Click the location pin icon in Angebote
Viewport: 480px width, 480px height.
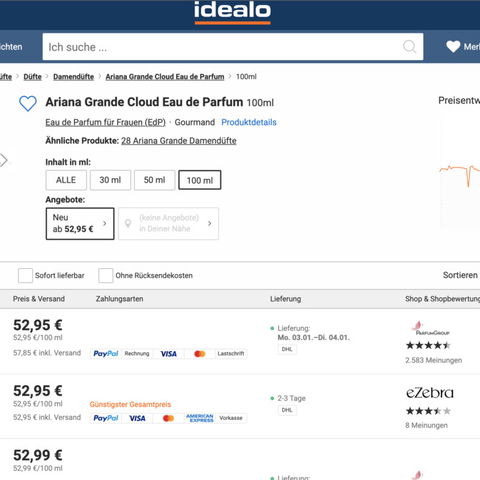point(128,223)
